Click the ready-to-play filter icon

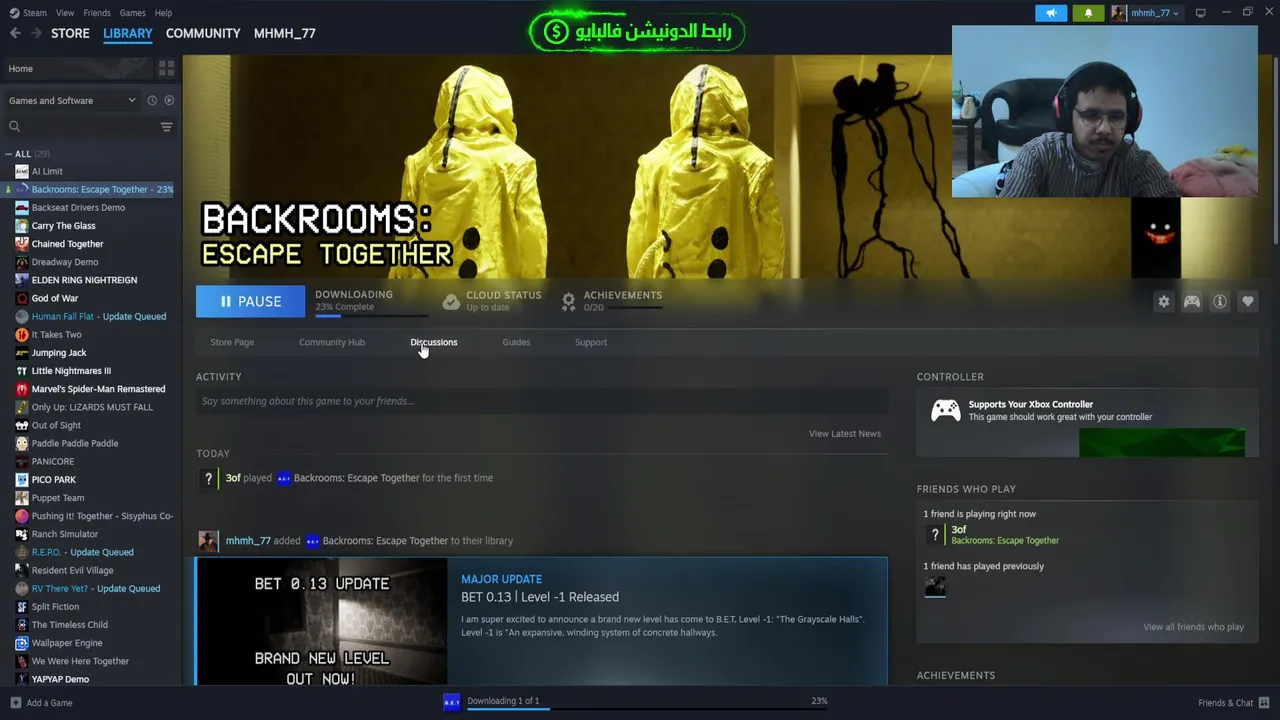(169, 100)
